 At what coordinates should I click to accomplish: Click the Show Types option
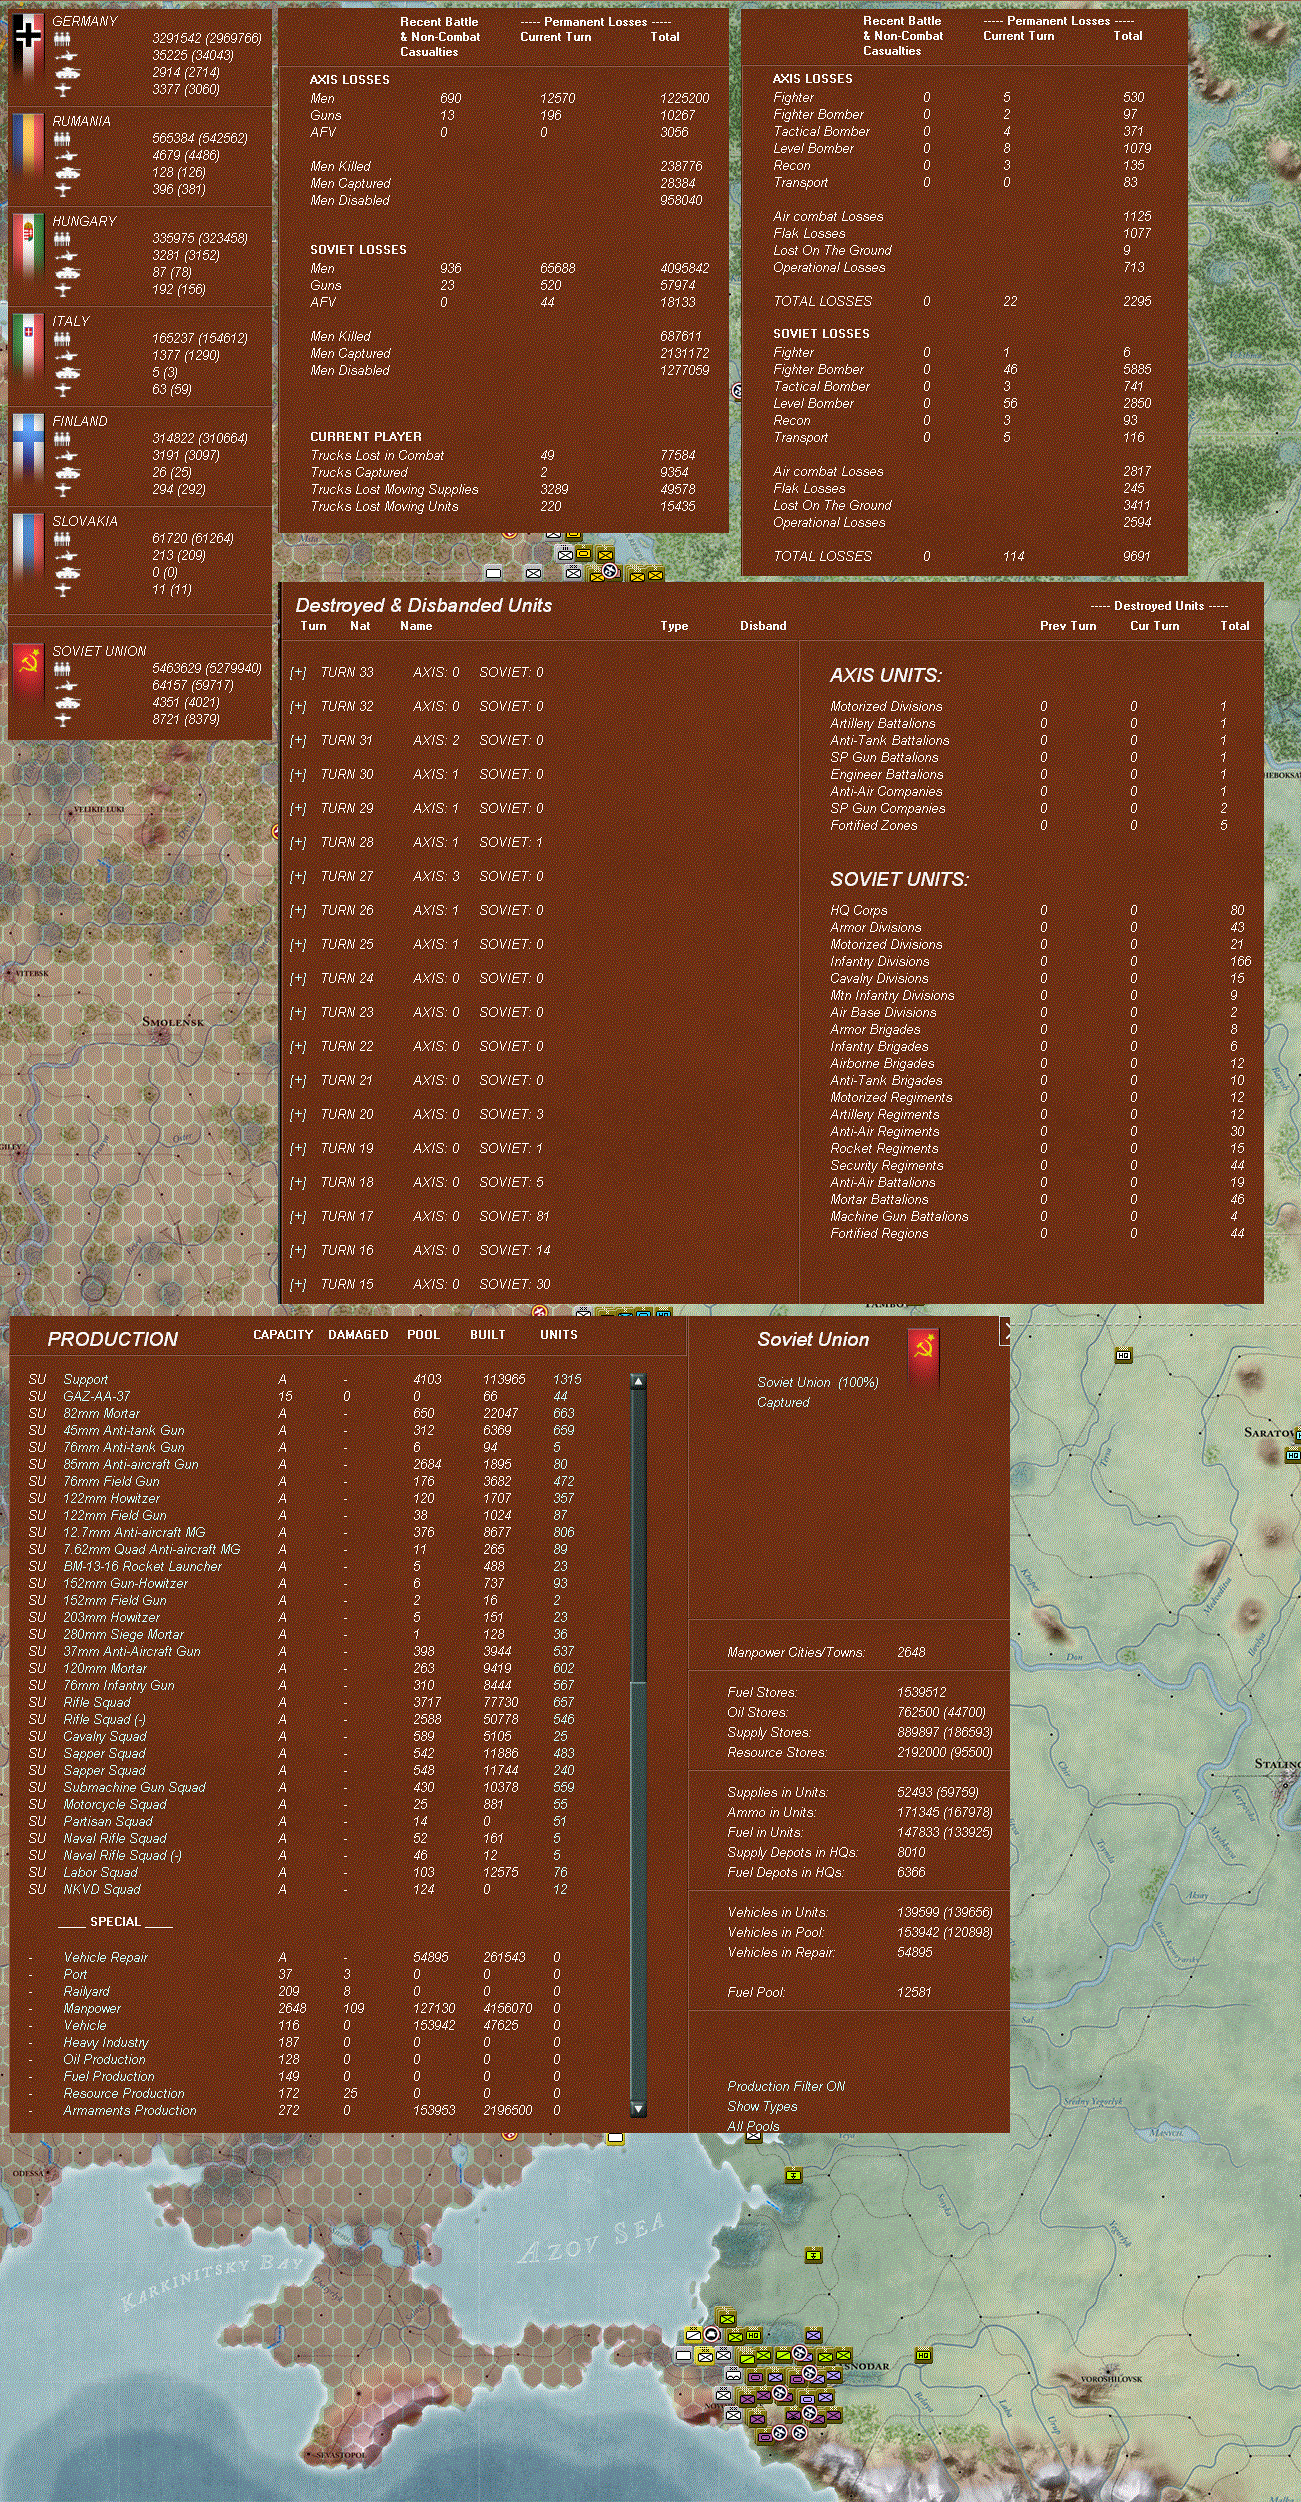762,2106
